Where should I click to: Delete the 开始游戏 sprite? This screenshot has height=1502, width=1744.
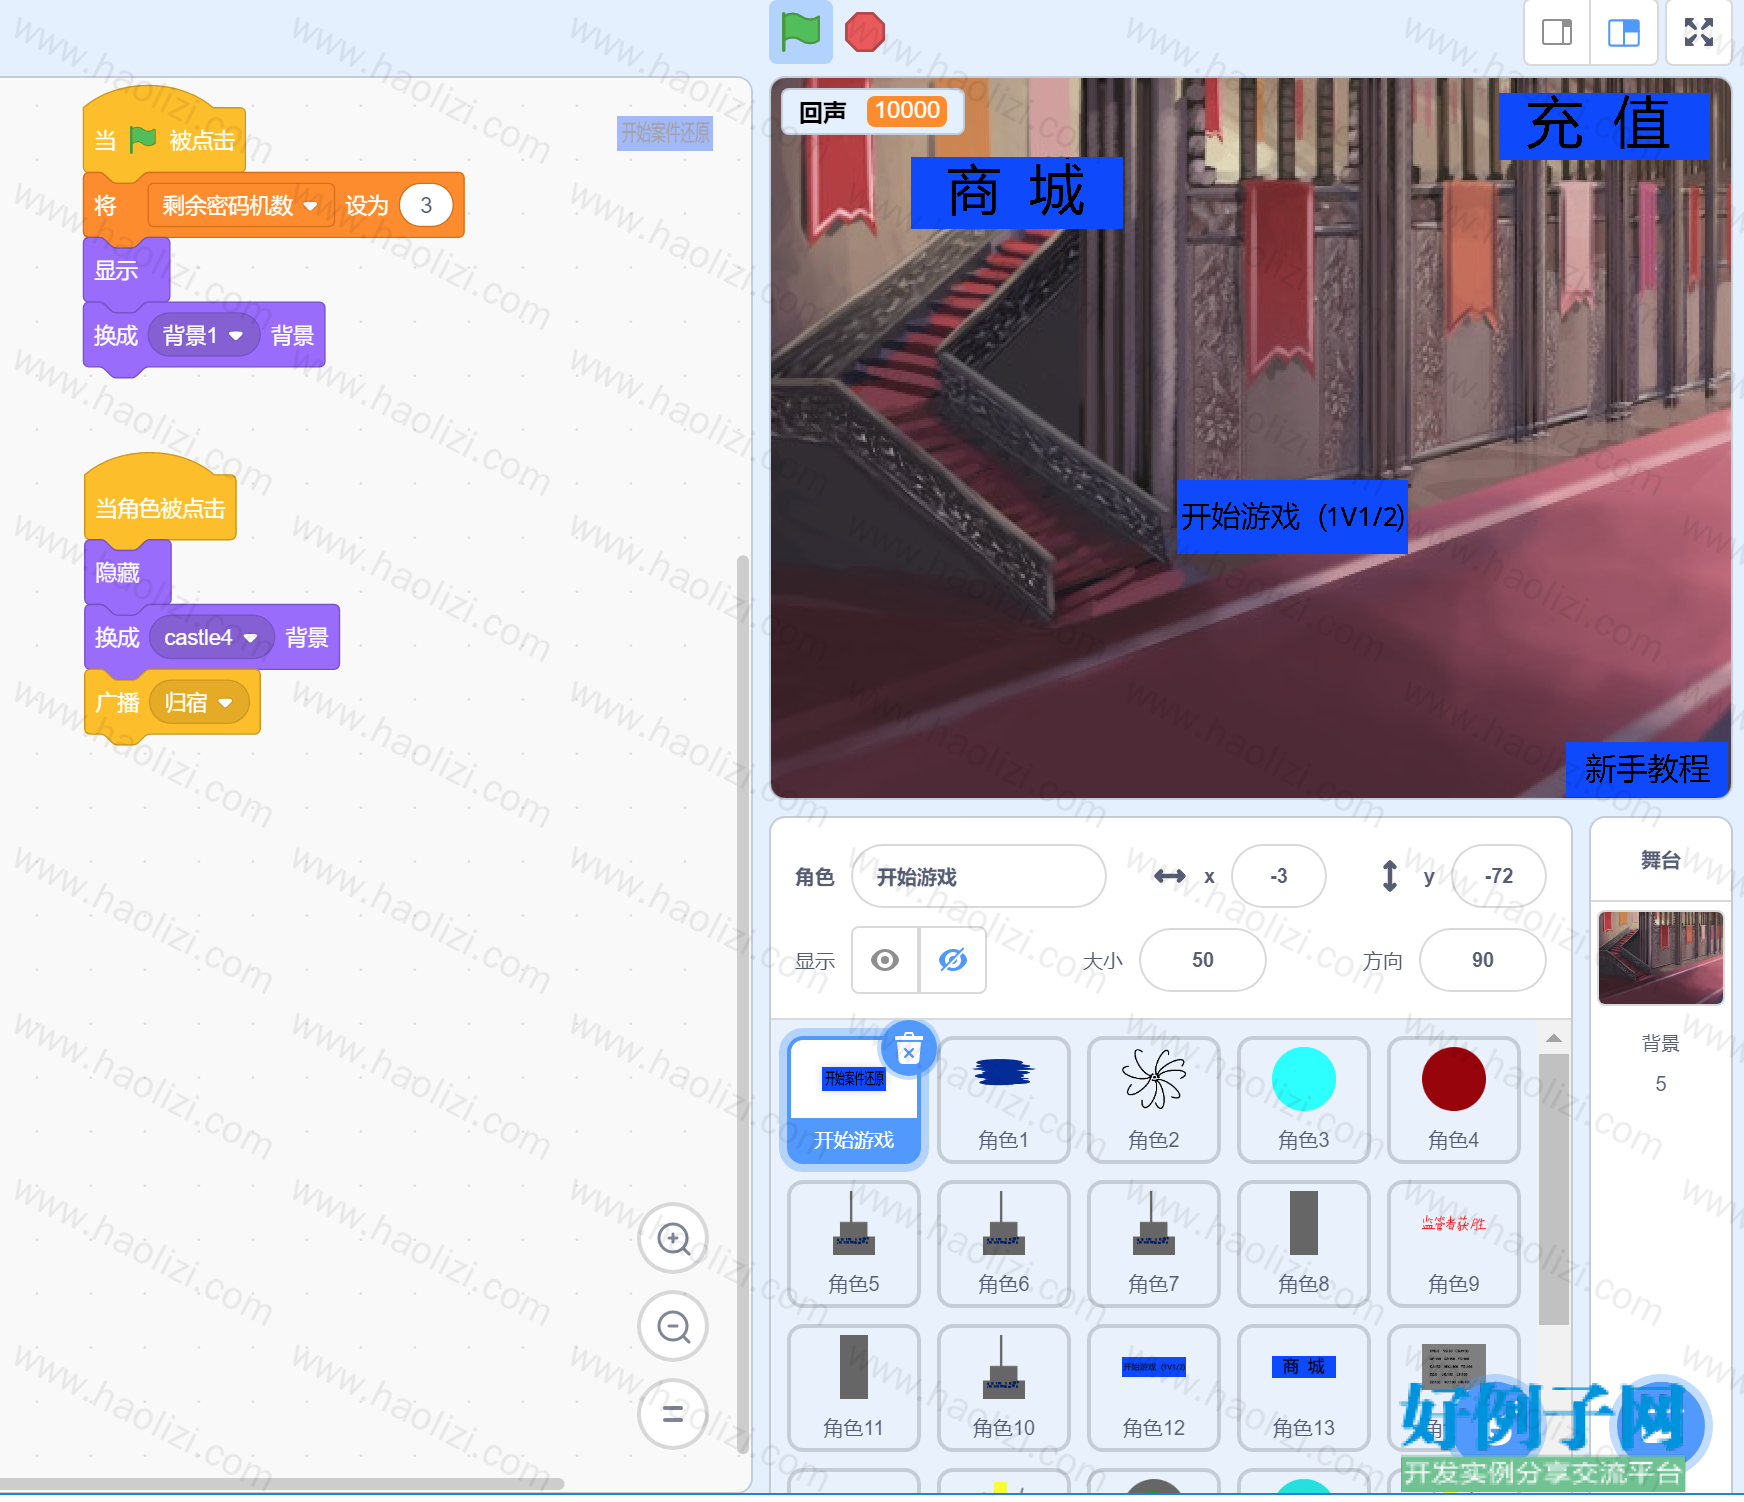909,1049
